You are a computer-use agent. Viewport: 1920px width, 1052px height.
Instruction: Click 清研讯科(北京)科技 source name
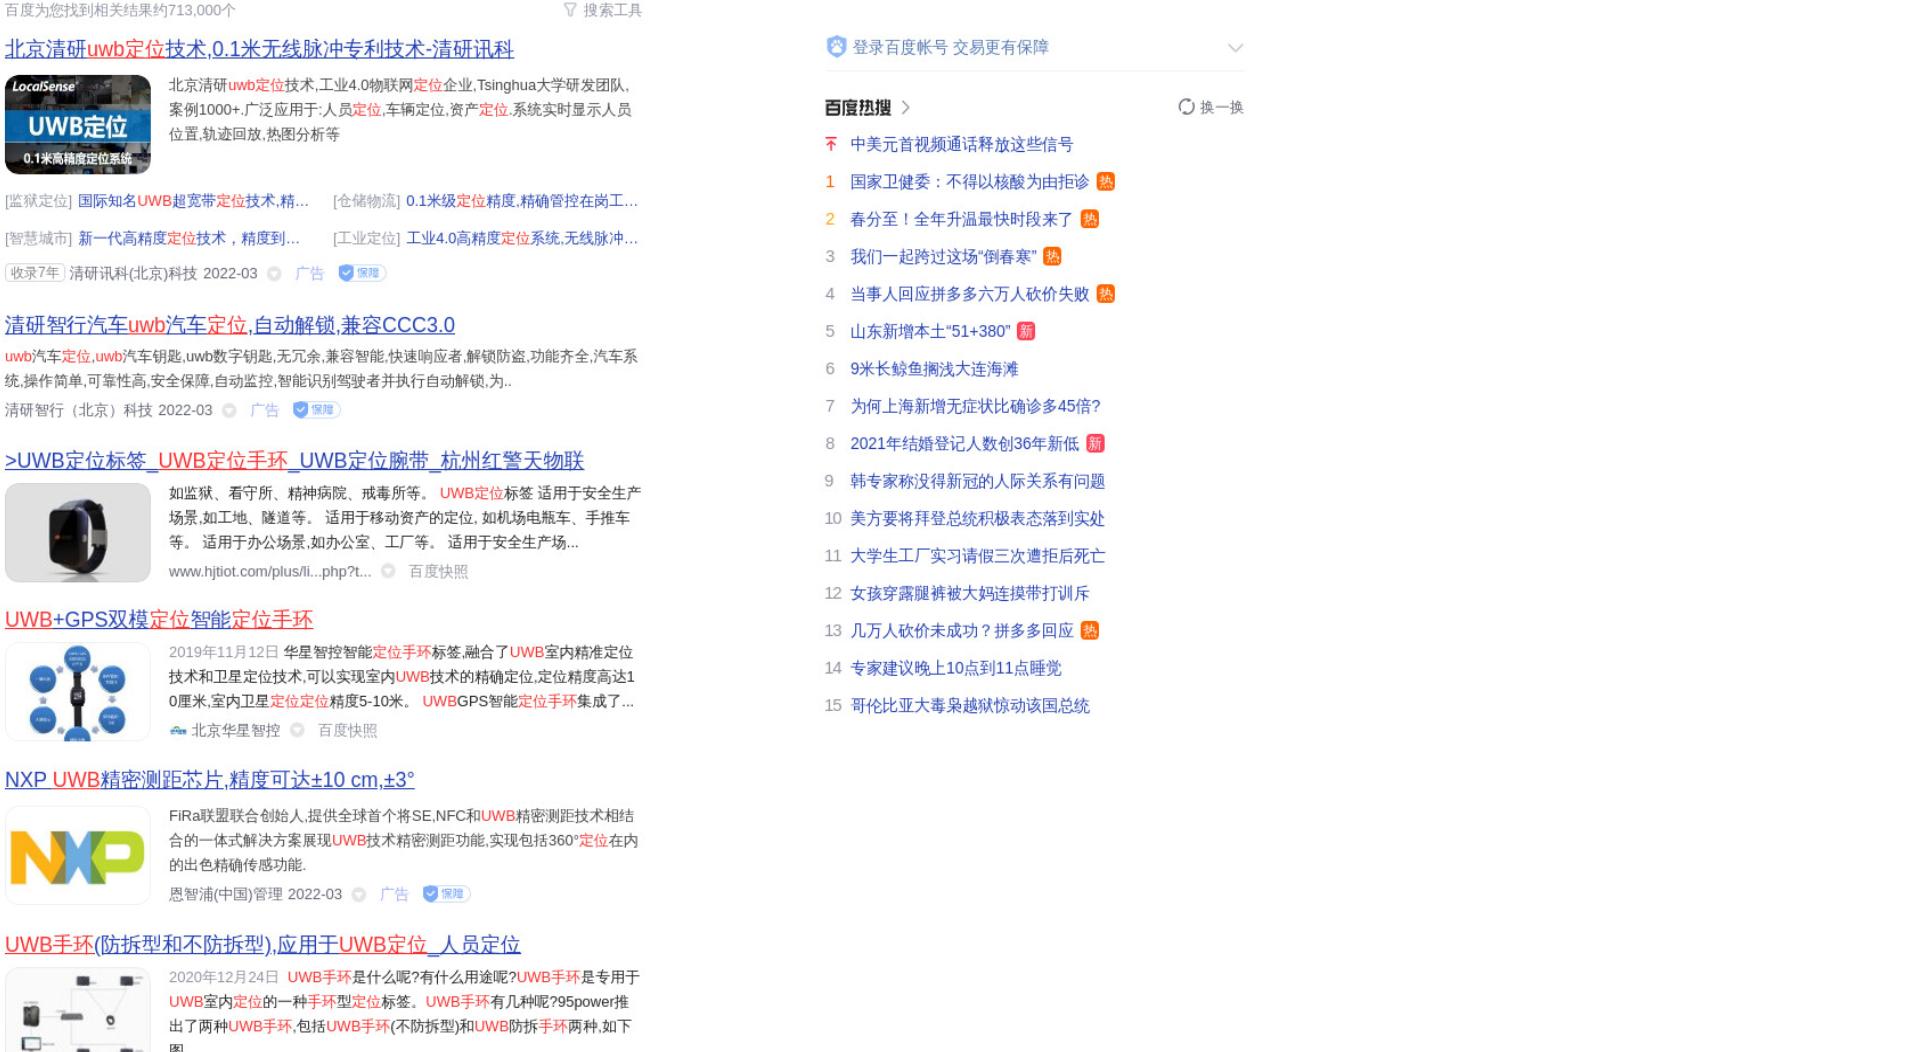(133, 274)
